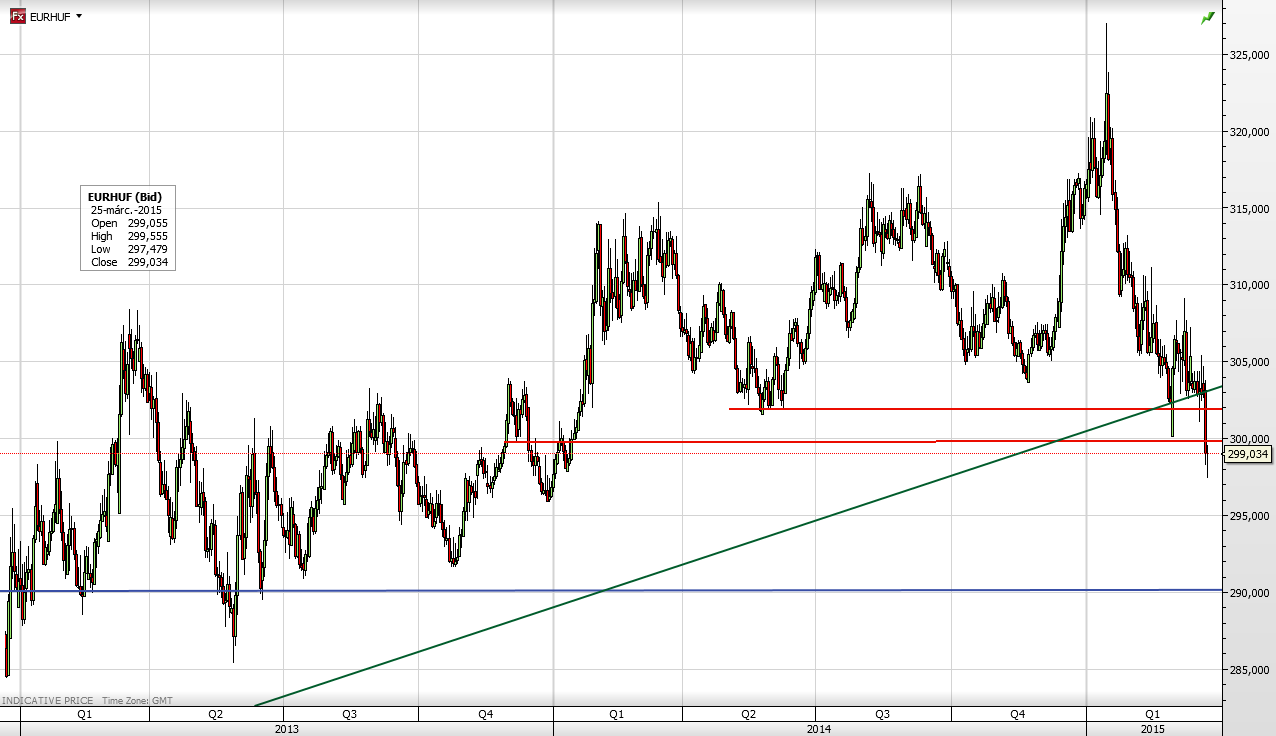Click the Q1 quarter label of 2015
The height and width of the screenshot is (736, 1276).
(1152, 715)
